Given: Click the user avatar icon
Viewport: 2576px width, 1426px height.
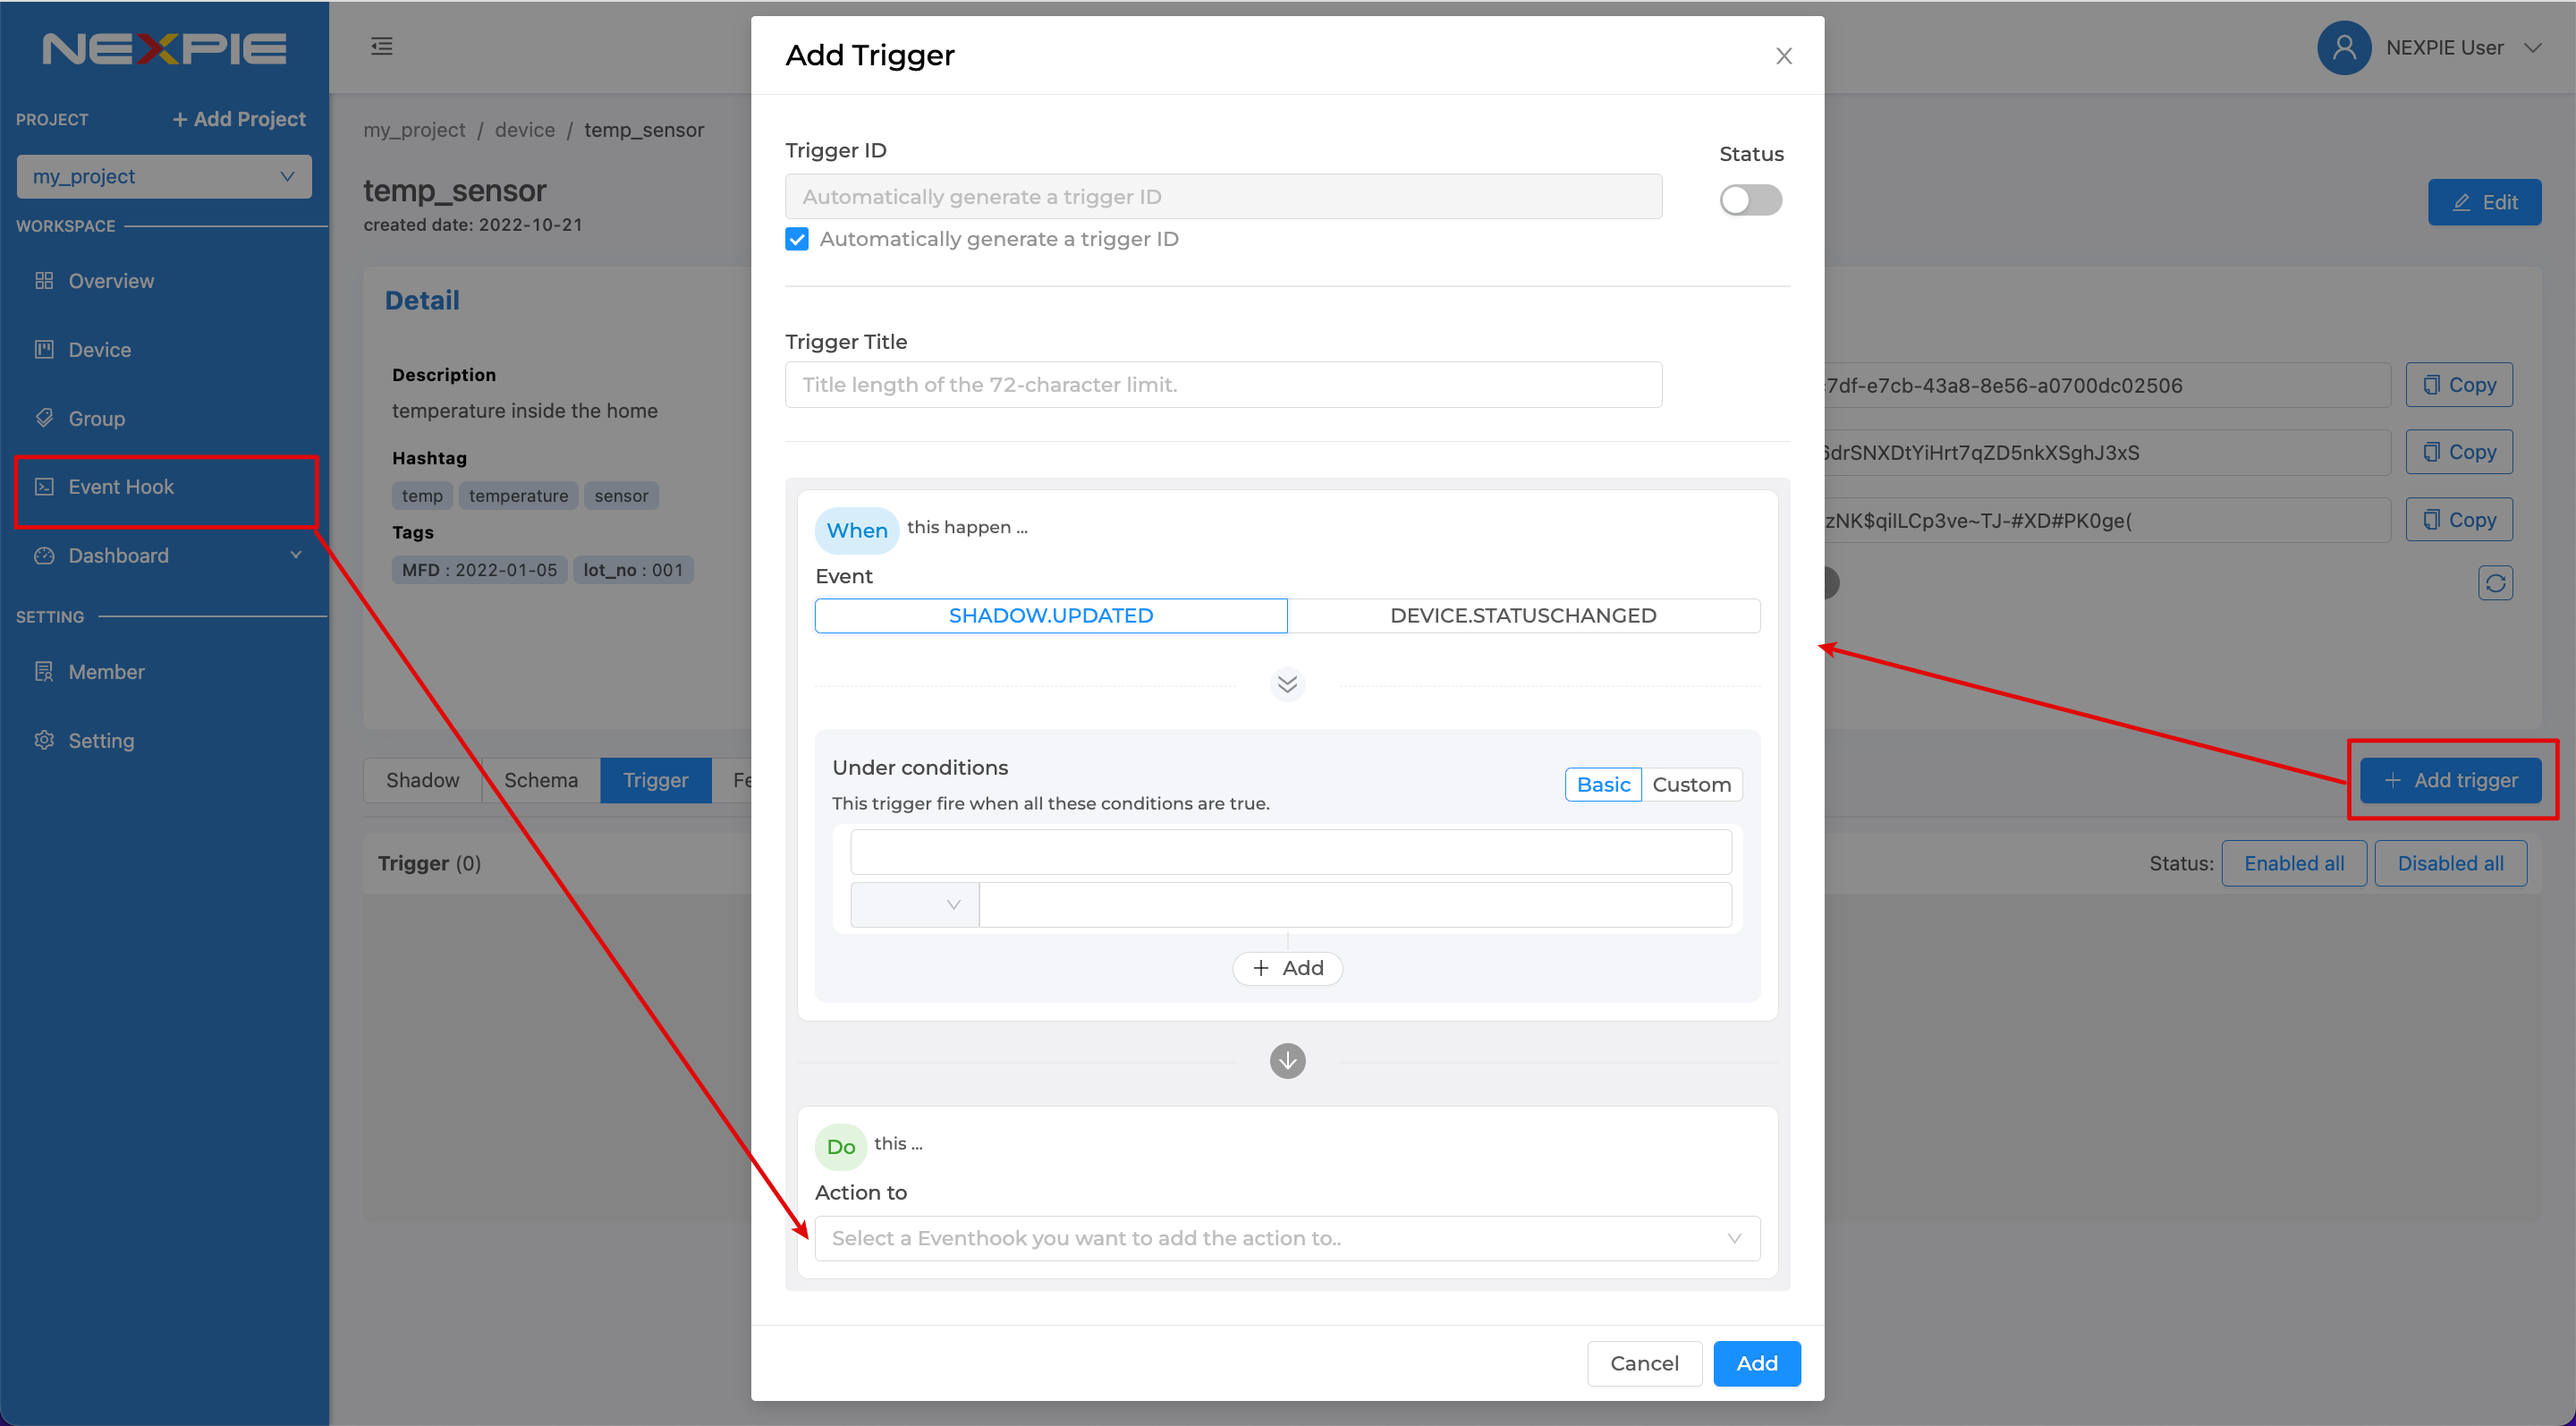Looking at the screenshot, I should pos(2344,47).
